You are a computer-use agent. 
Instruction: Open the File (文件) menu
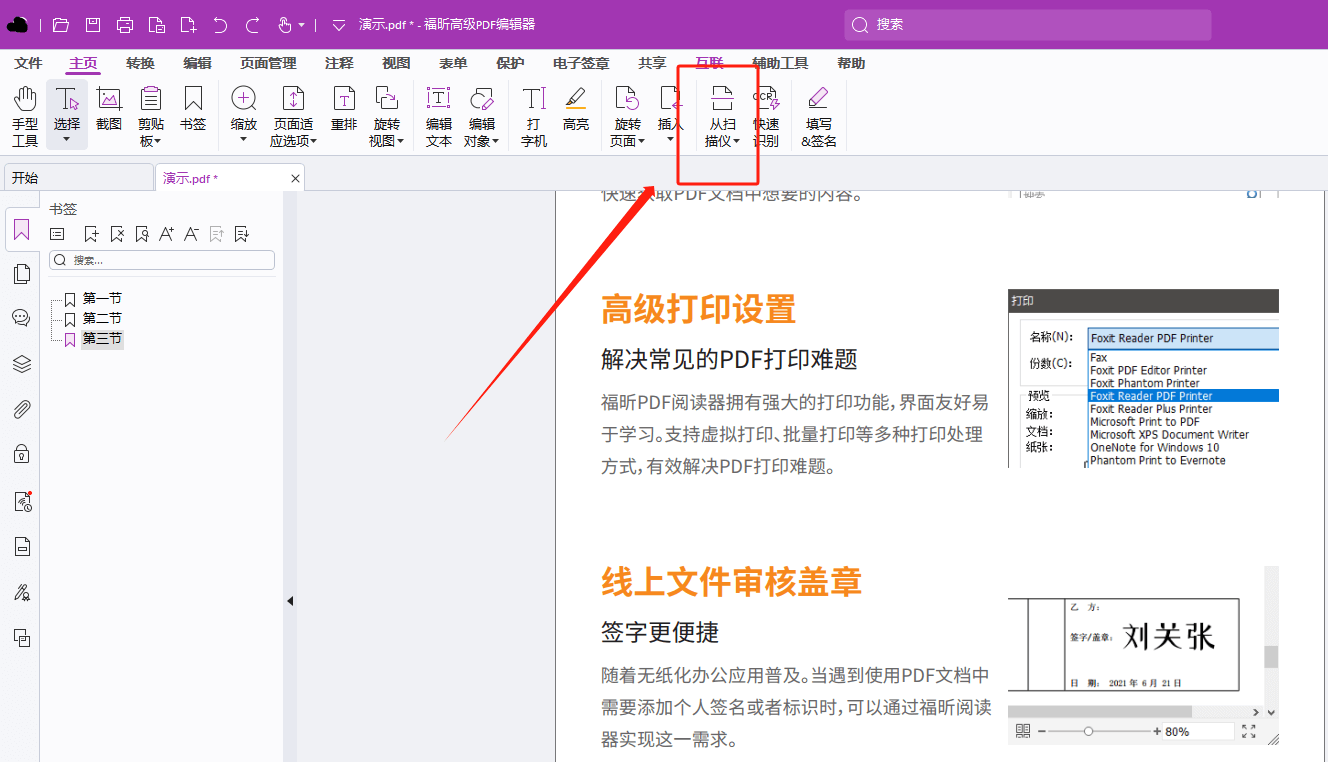tap(28, 63)
